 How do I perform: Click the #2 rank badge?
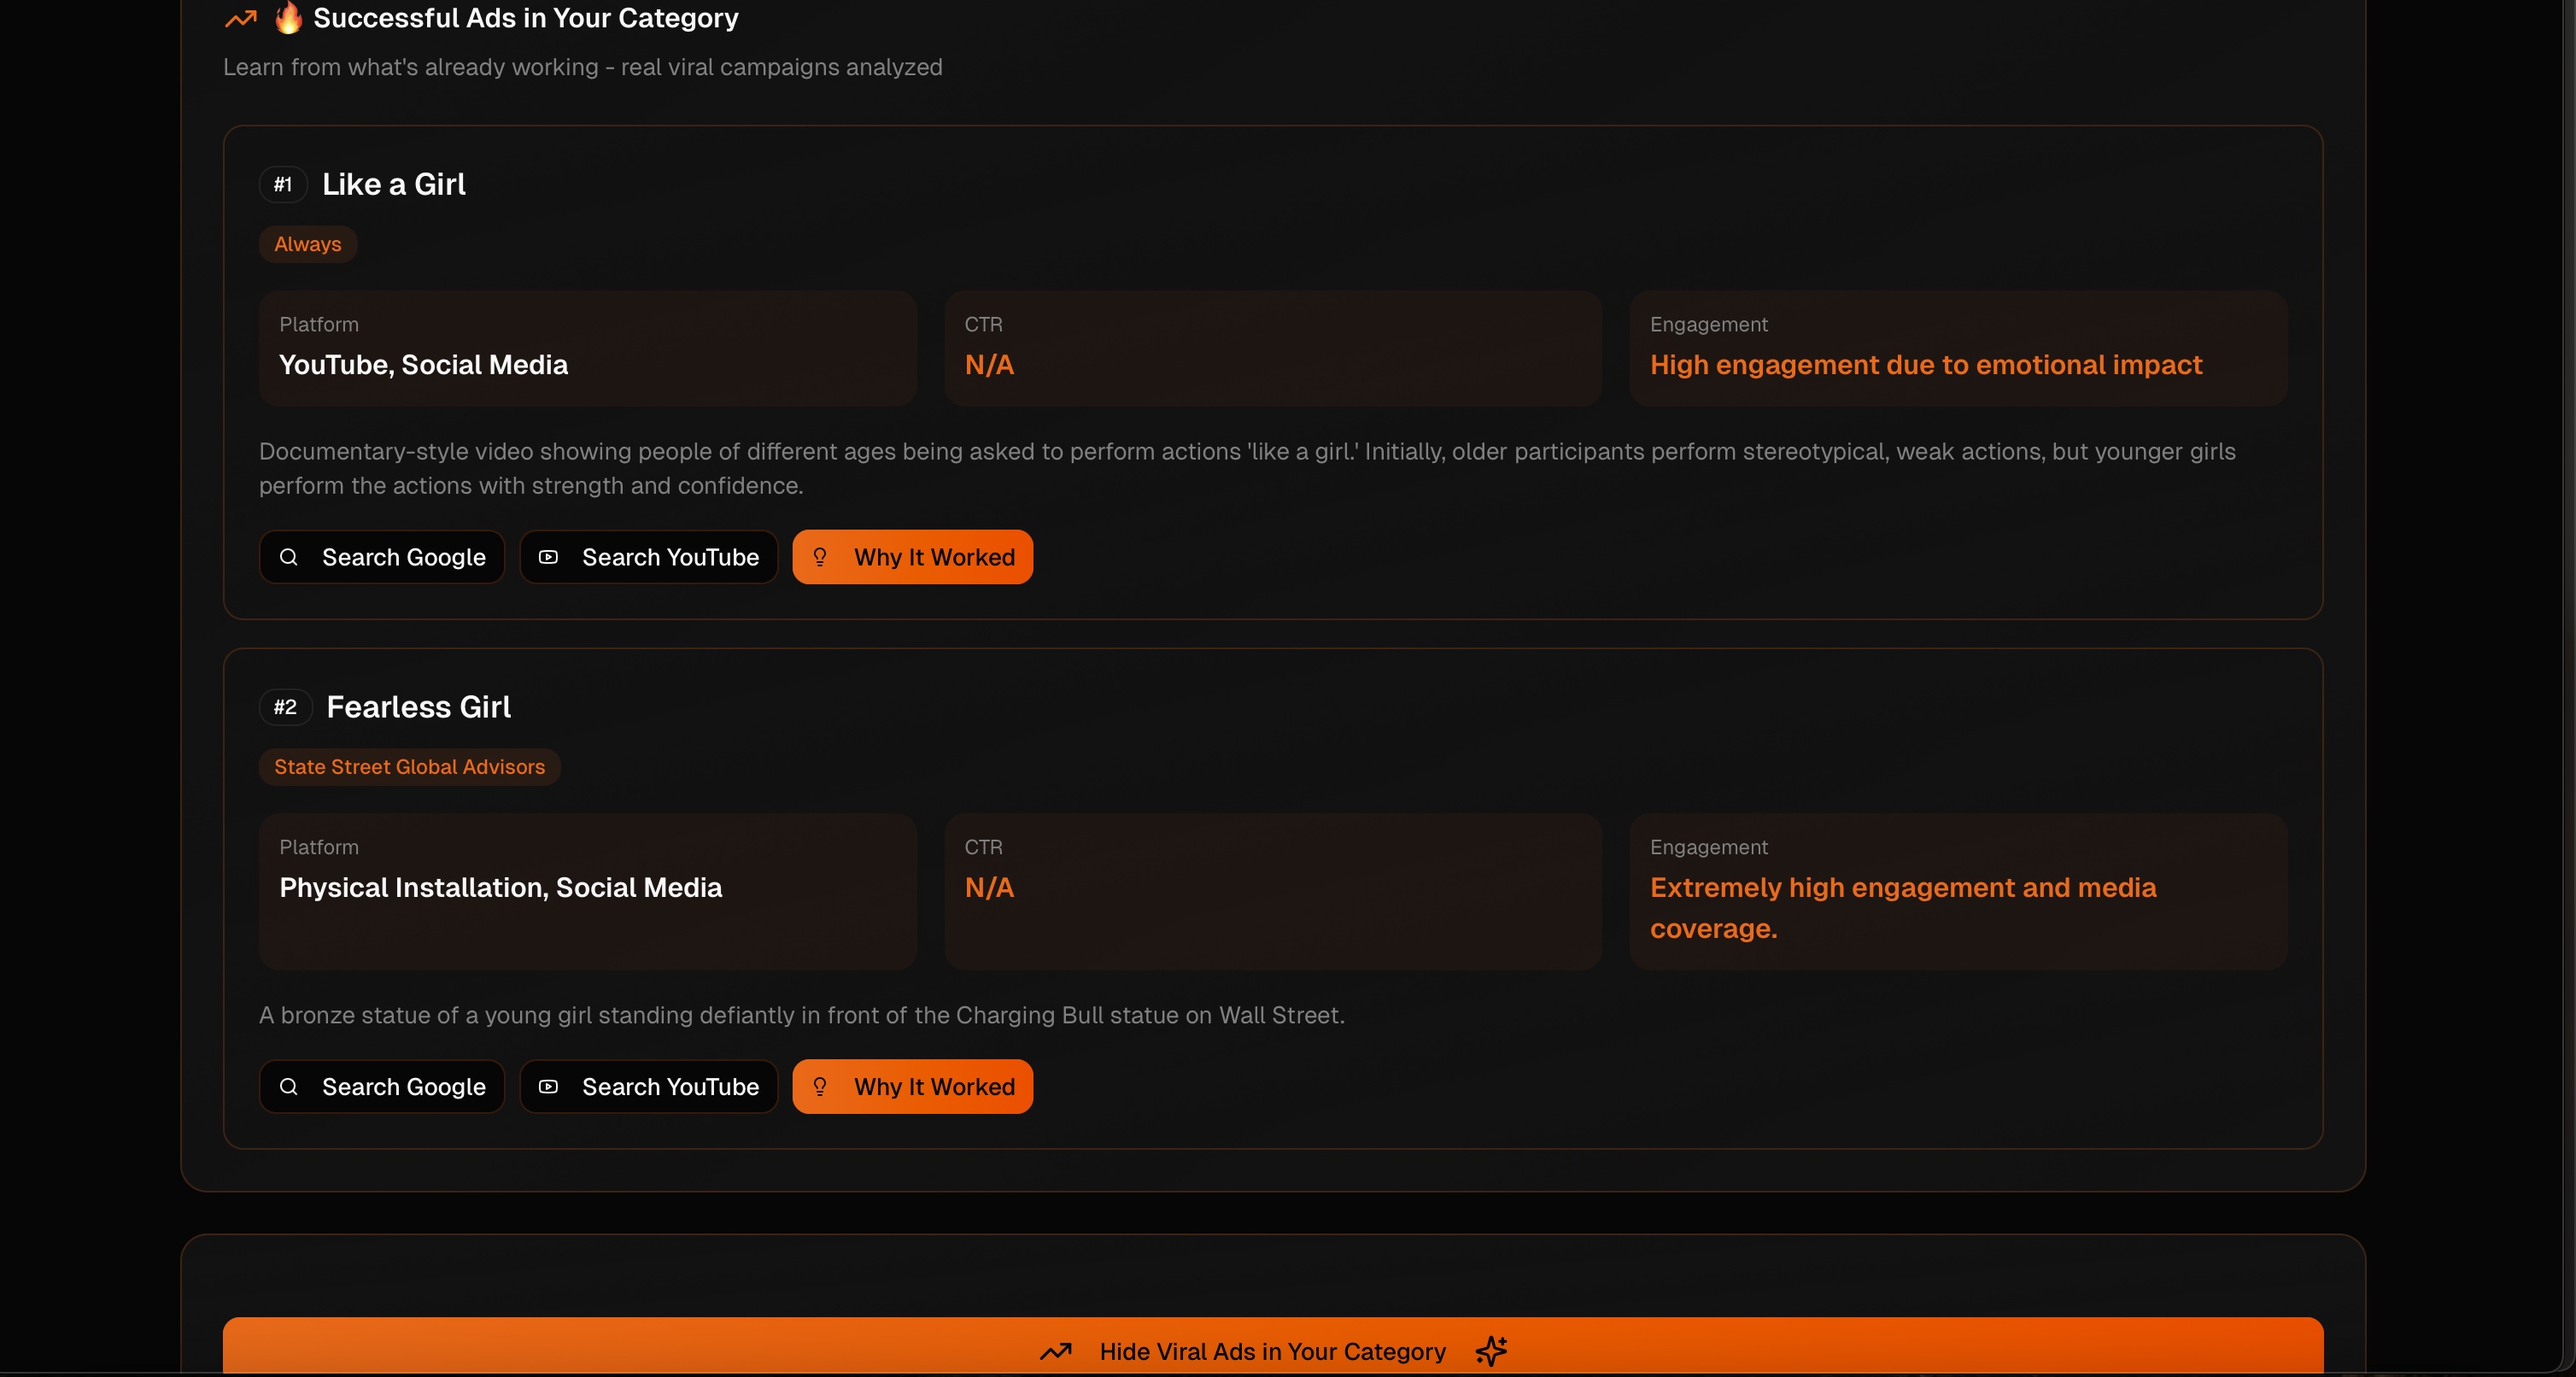click(x=285, y=707)
